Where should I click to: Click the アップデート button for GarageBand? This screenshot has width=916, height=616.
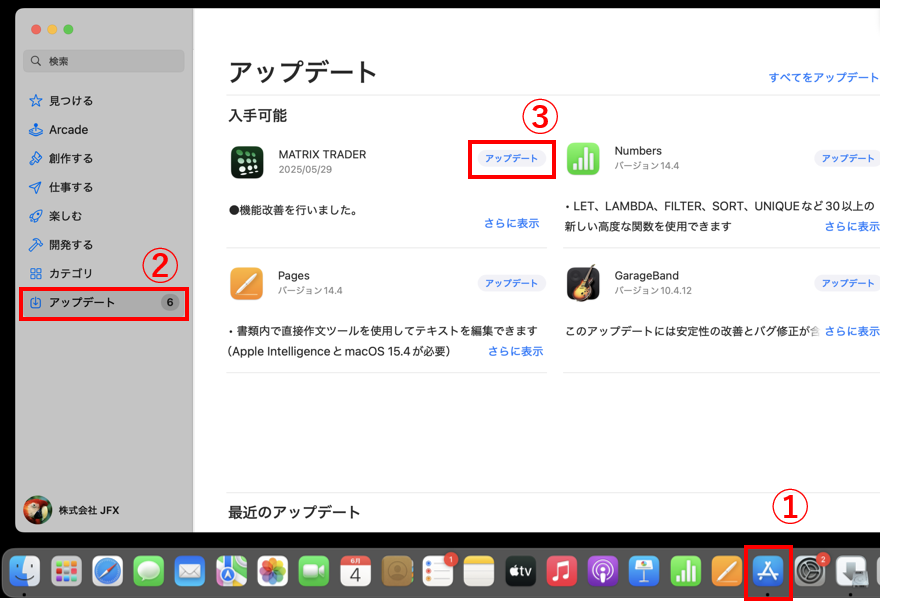[848, 283]
